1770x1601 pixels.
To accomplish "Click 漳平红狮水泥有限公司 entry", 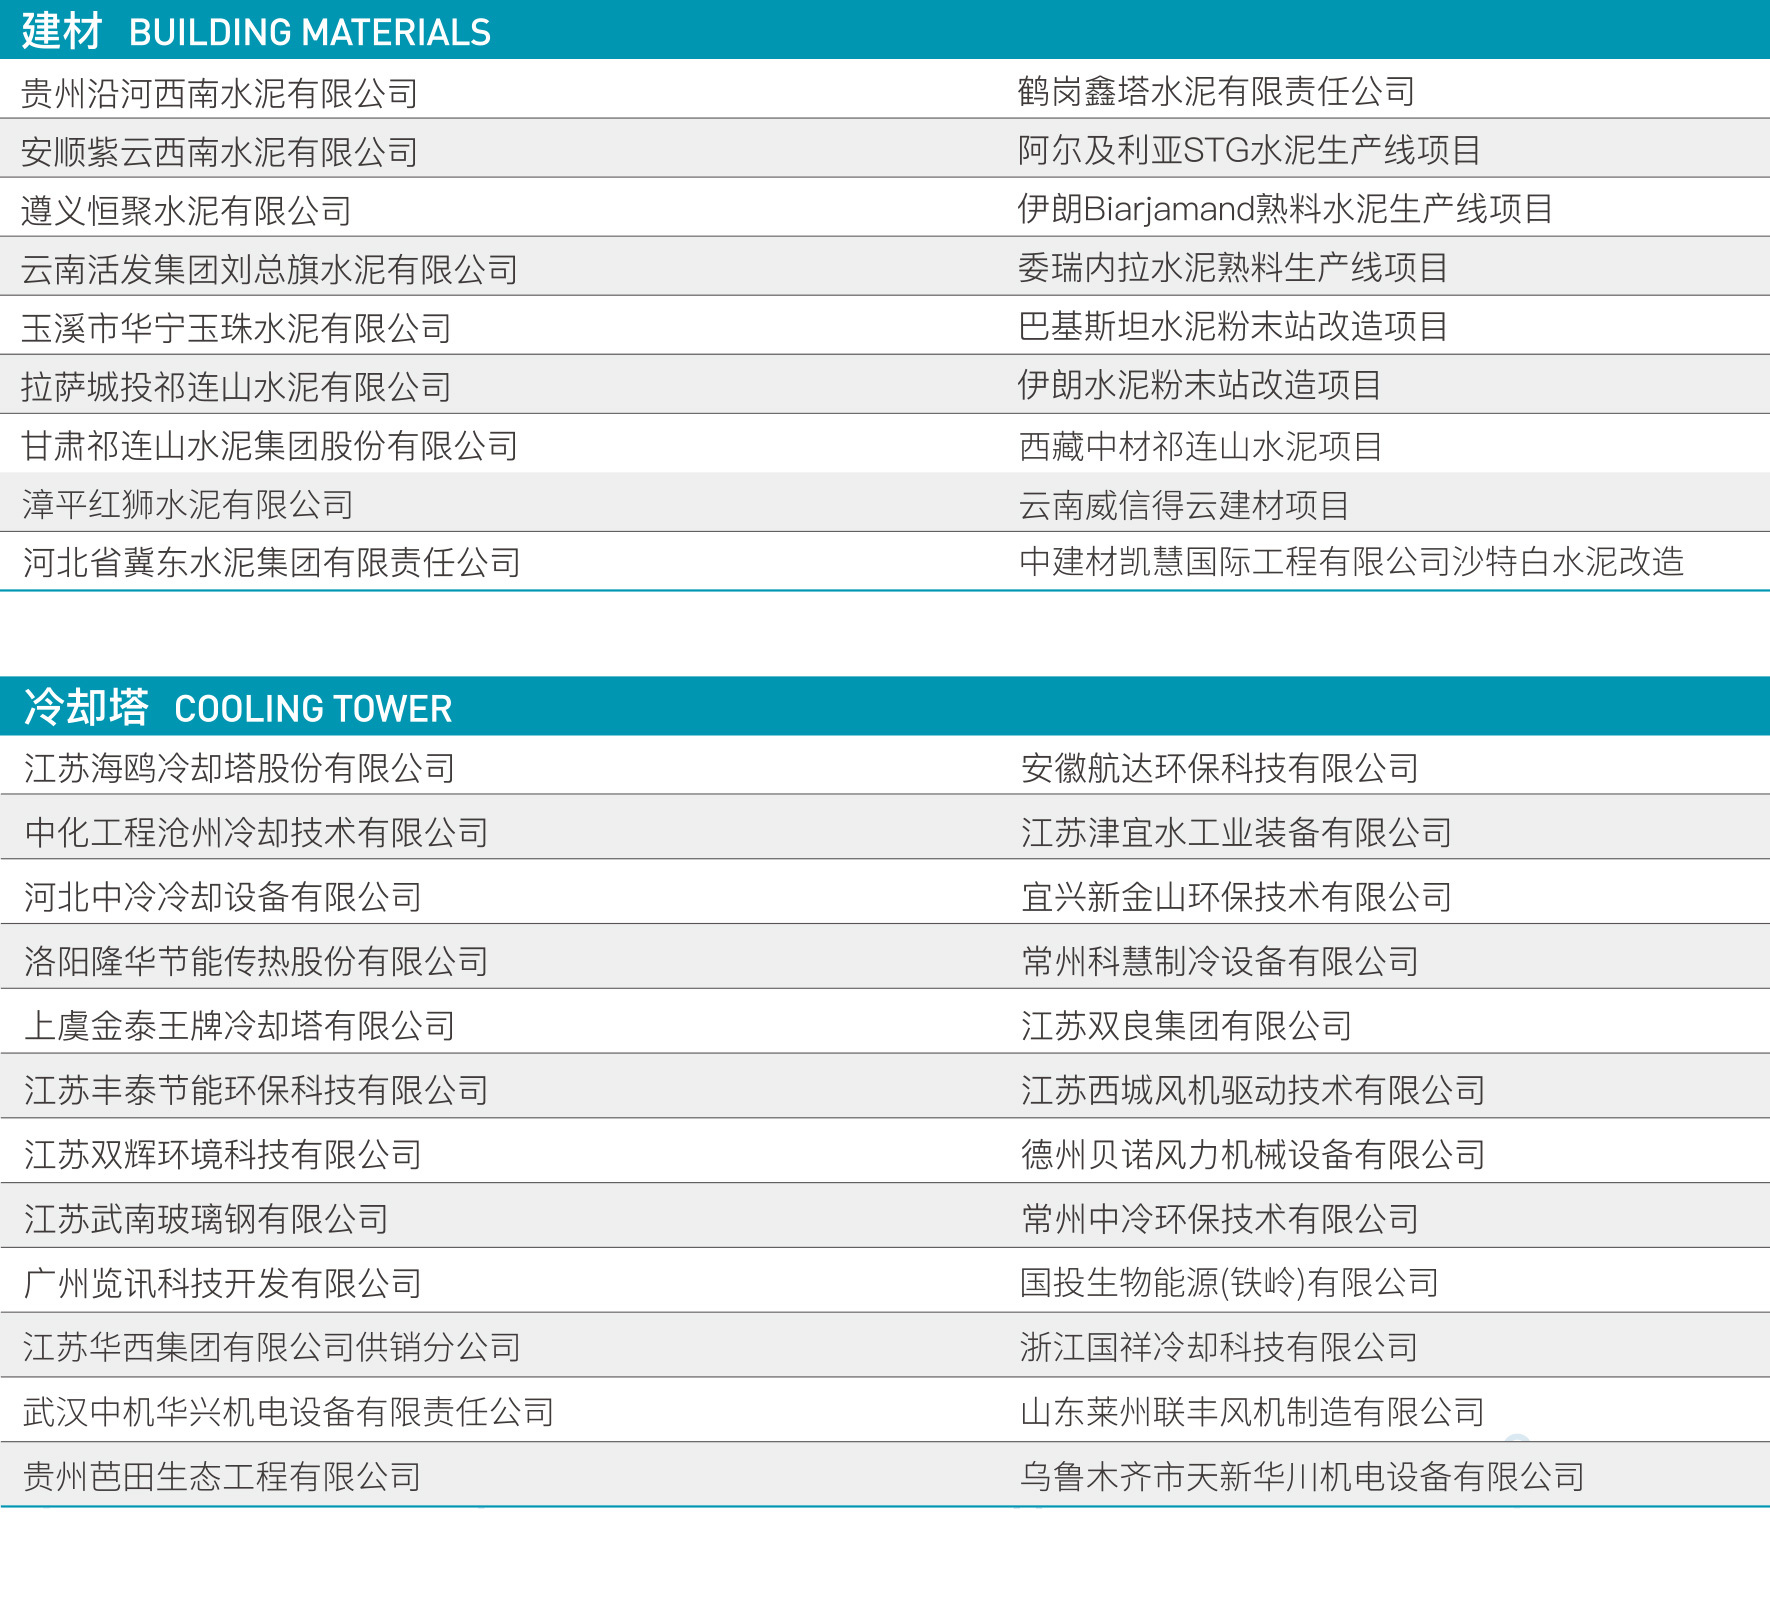I will point(188,504).
